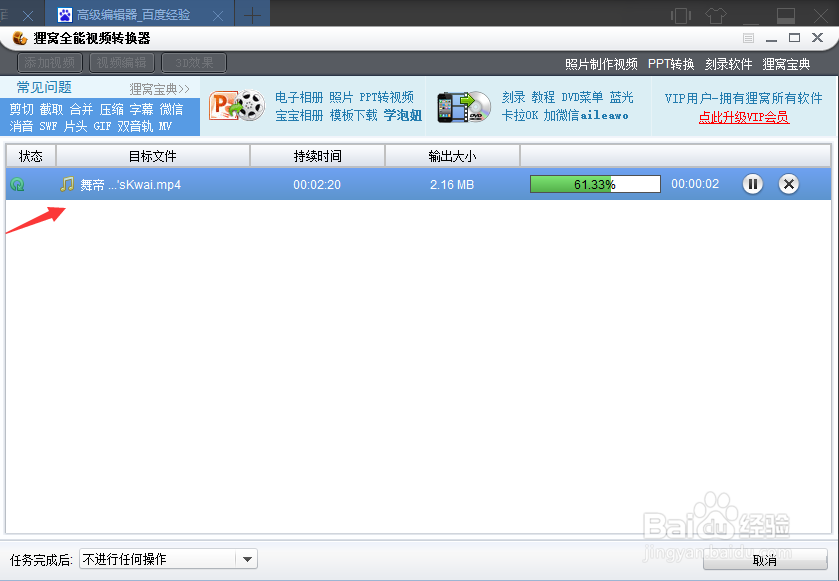Click the dropdown arrow beside 不进行任何操作
Screen dimensions: 839x581
tap(247, 560)
